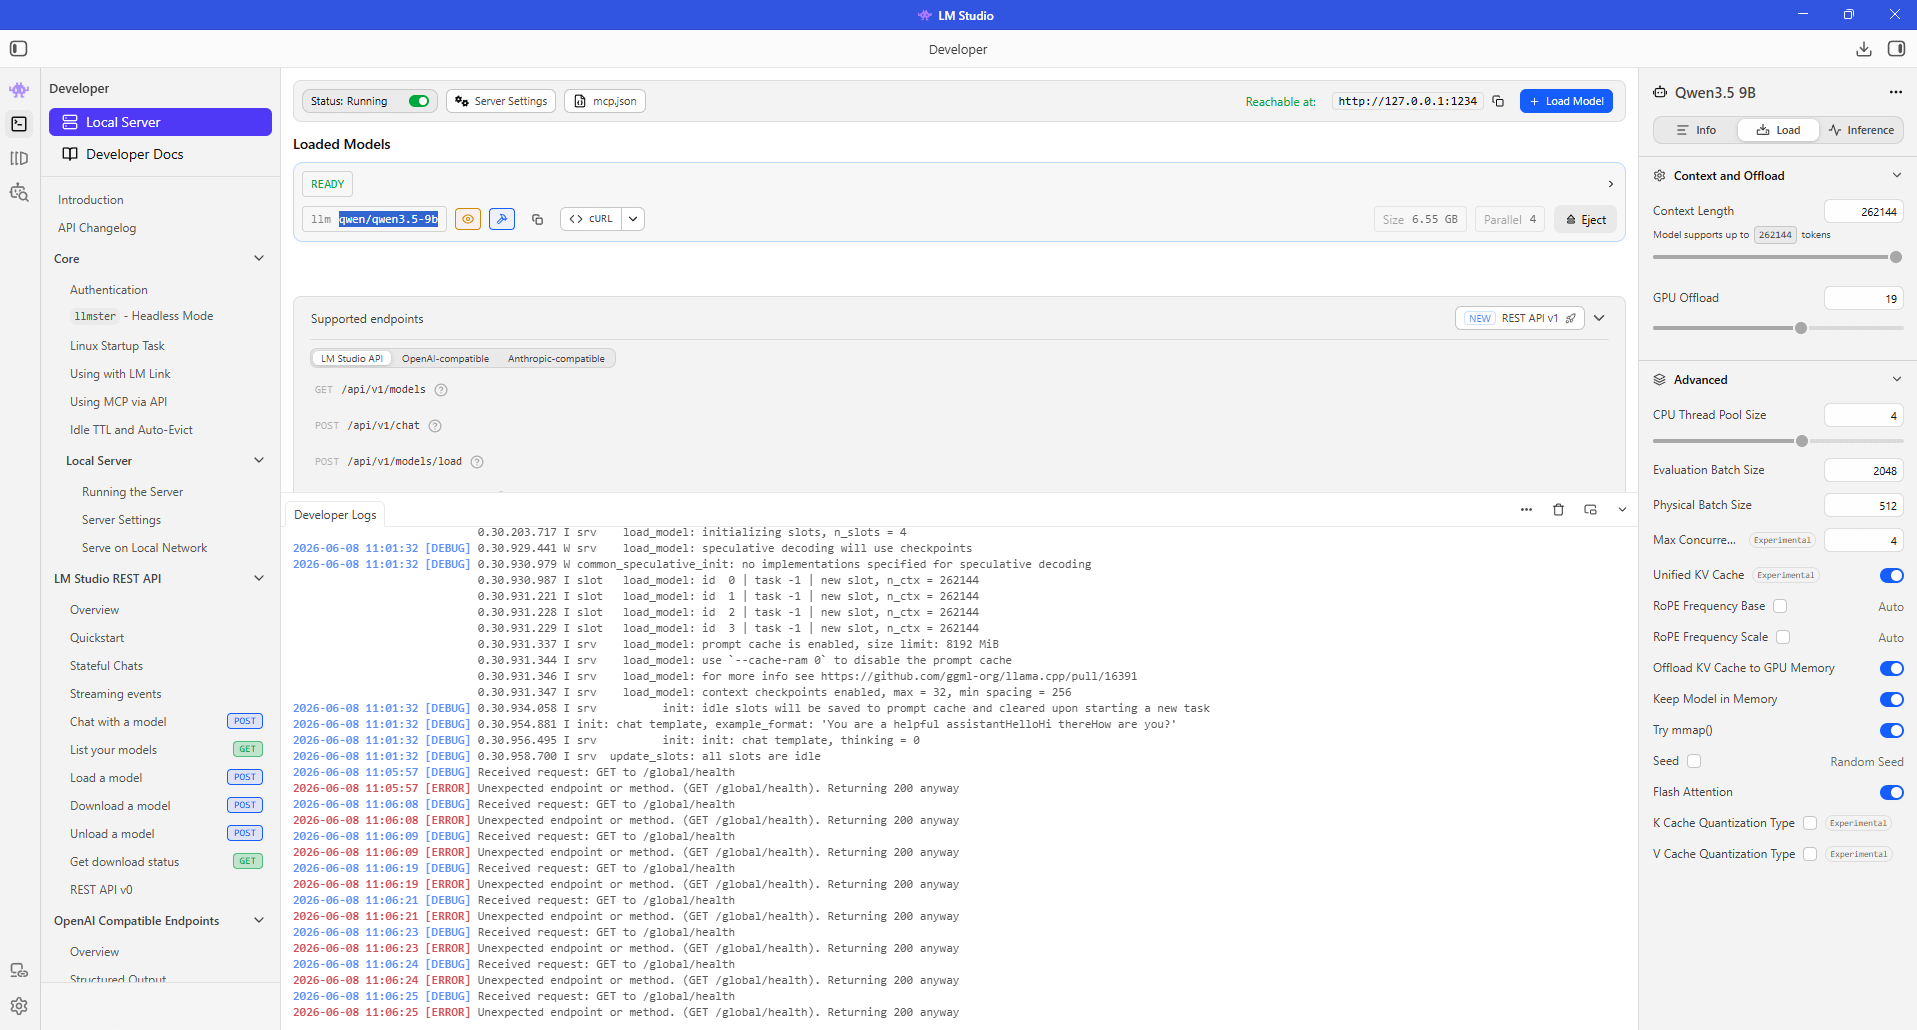Toggle Flash Attention switch
This screenshot has width=1917, height=1030.
click(x=1891, y=792)
